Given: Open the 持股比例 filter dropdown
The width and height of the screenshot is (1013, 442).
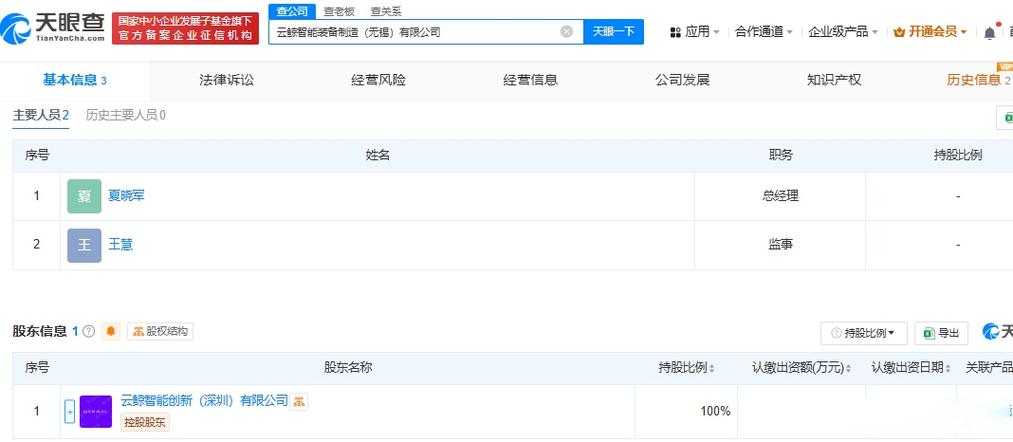Looking at the screenshot, I should point(864,333).
